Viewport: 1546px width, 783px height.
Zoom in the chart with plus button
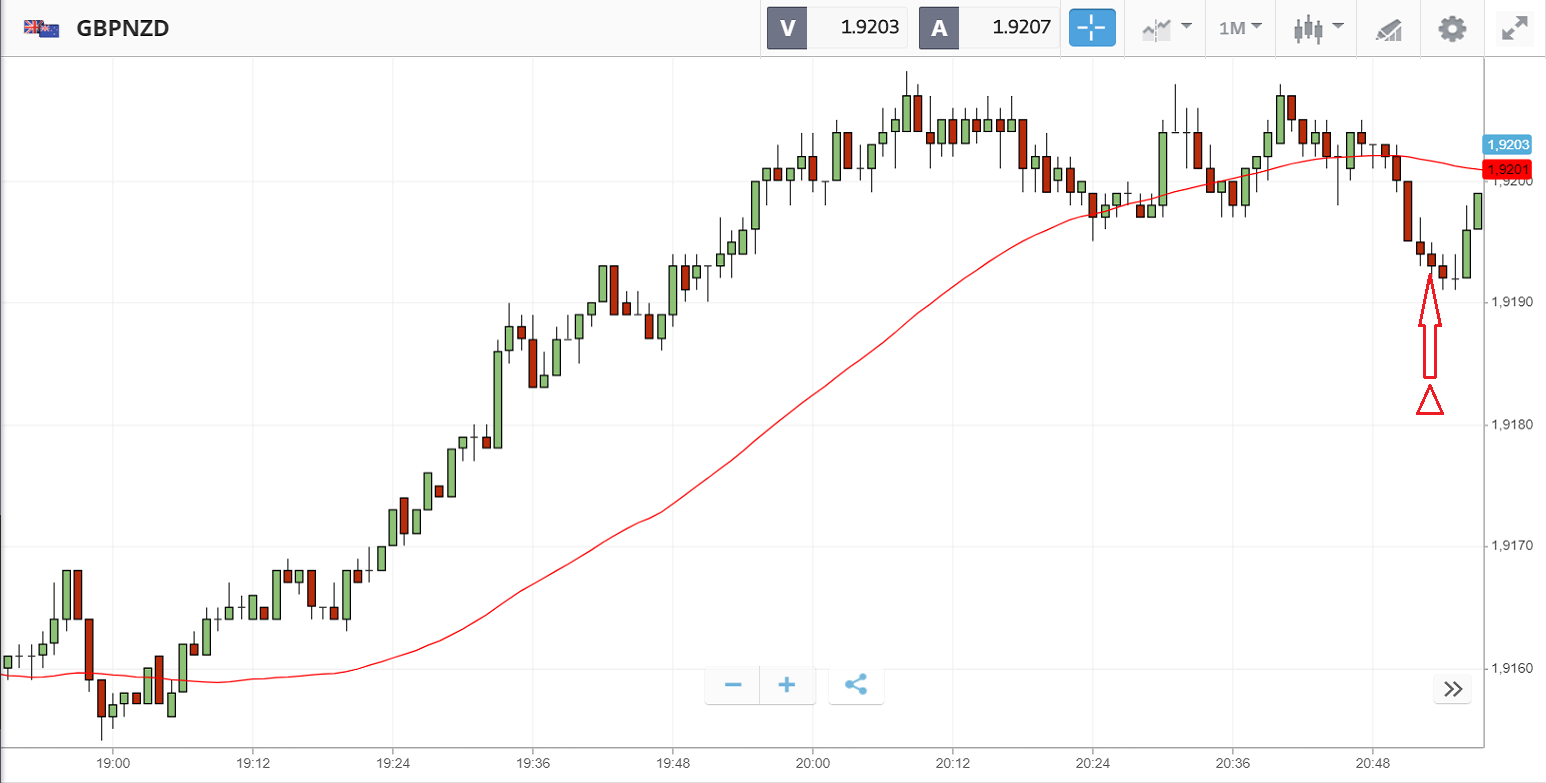pos(787,685)
